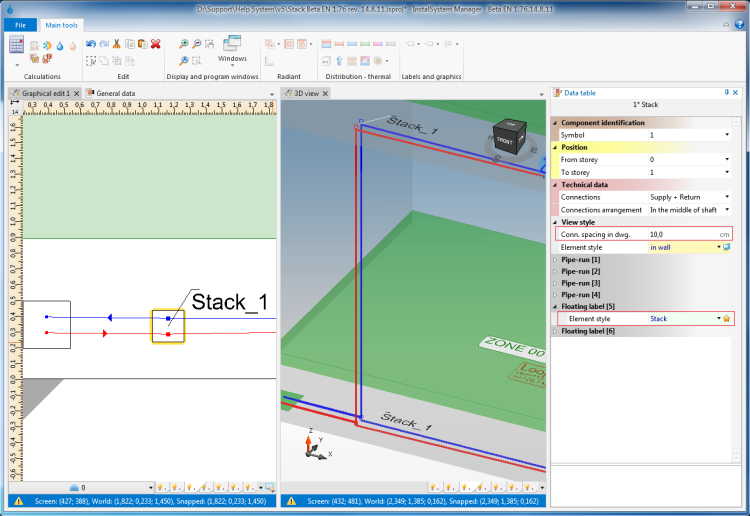Click the zoom-all magnifier in ribbon's second row
The image size is (750, 516).
point(184,61)
